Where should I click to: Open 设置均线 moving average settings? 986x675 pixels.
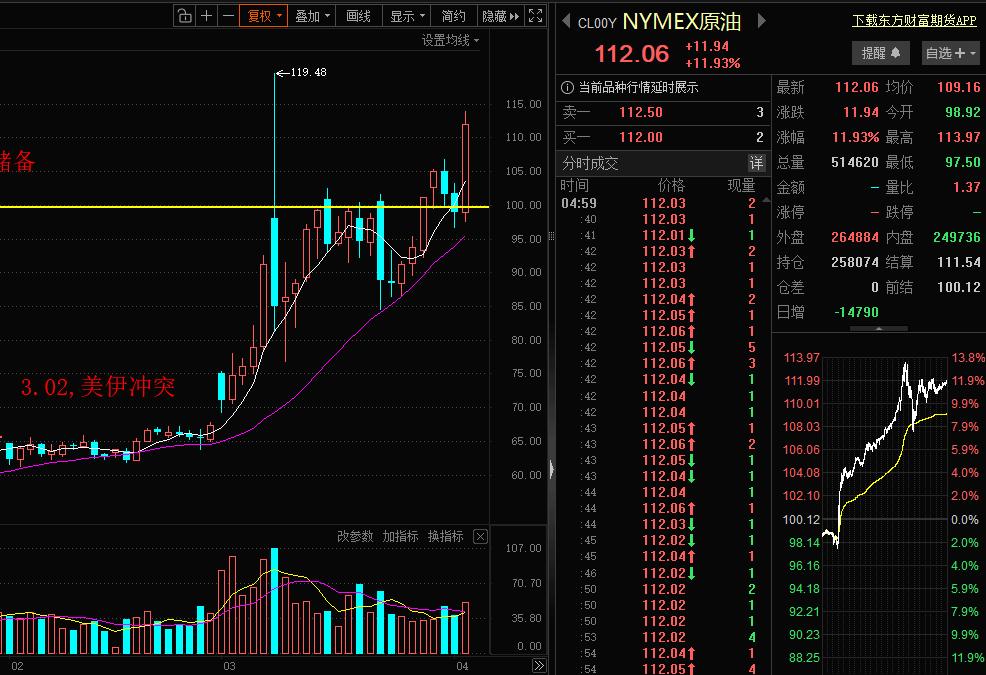click(x=450, y=40)
